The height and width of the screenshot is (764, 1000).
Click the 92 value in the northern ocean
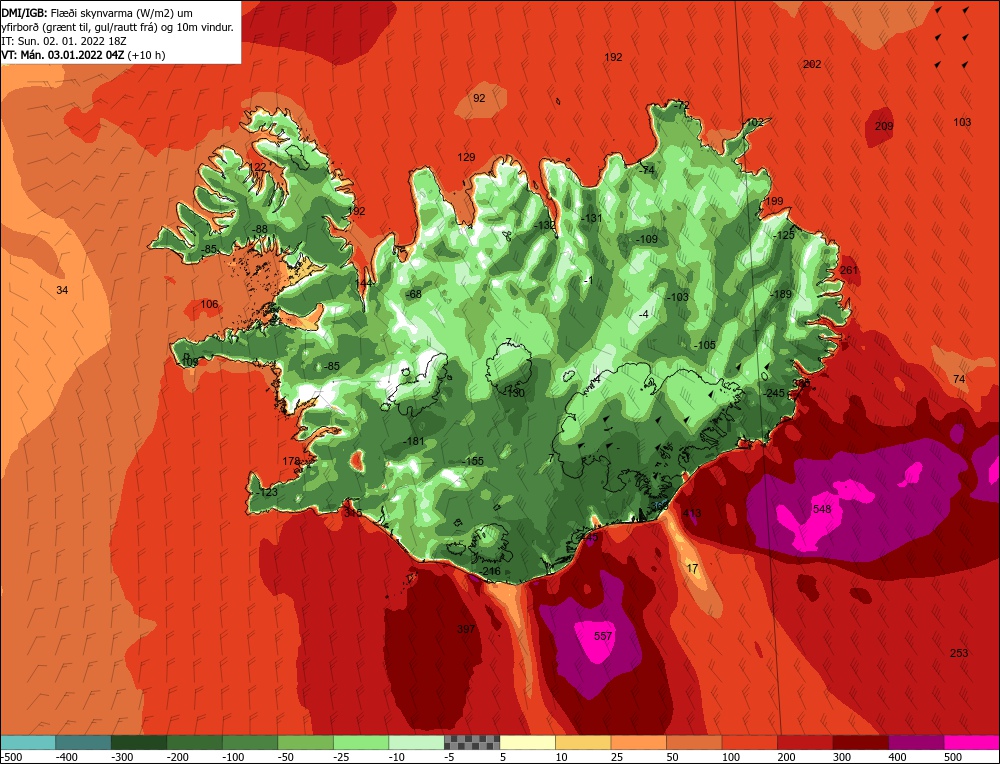click(x=479, y=98)
